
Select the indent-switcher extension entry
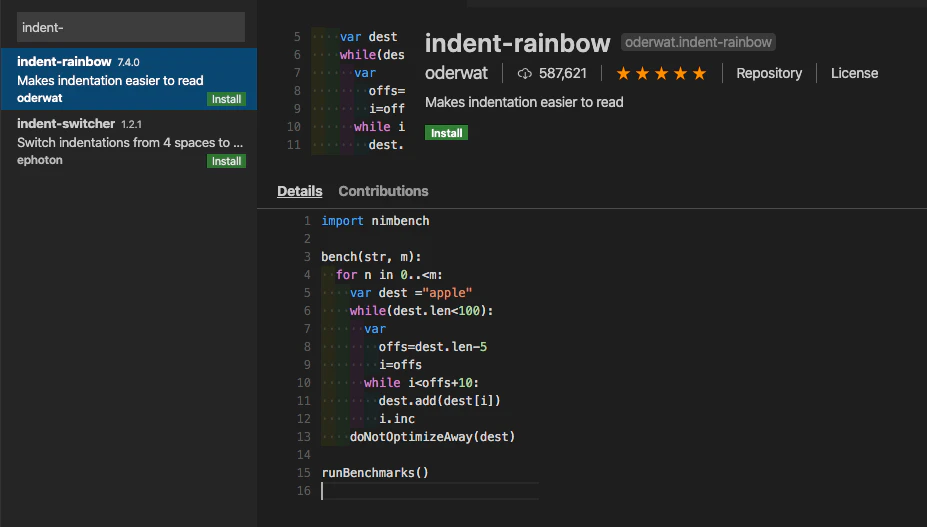129,141
